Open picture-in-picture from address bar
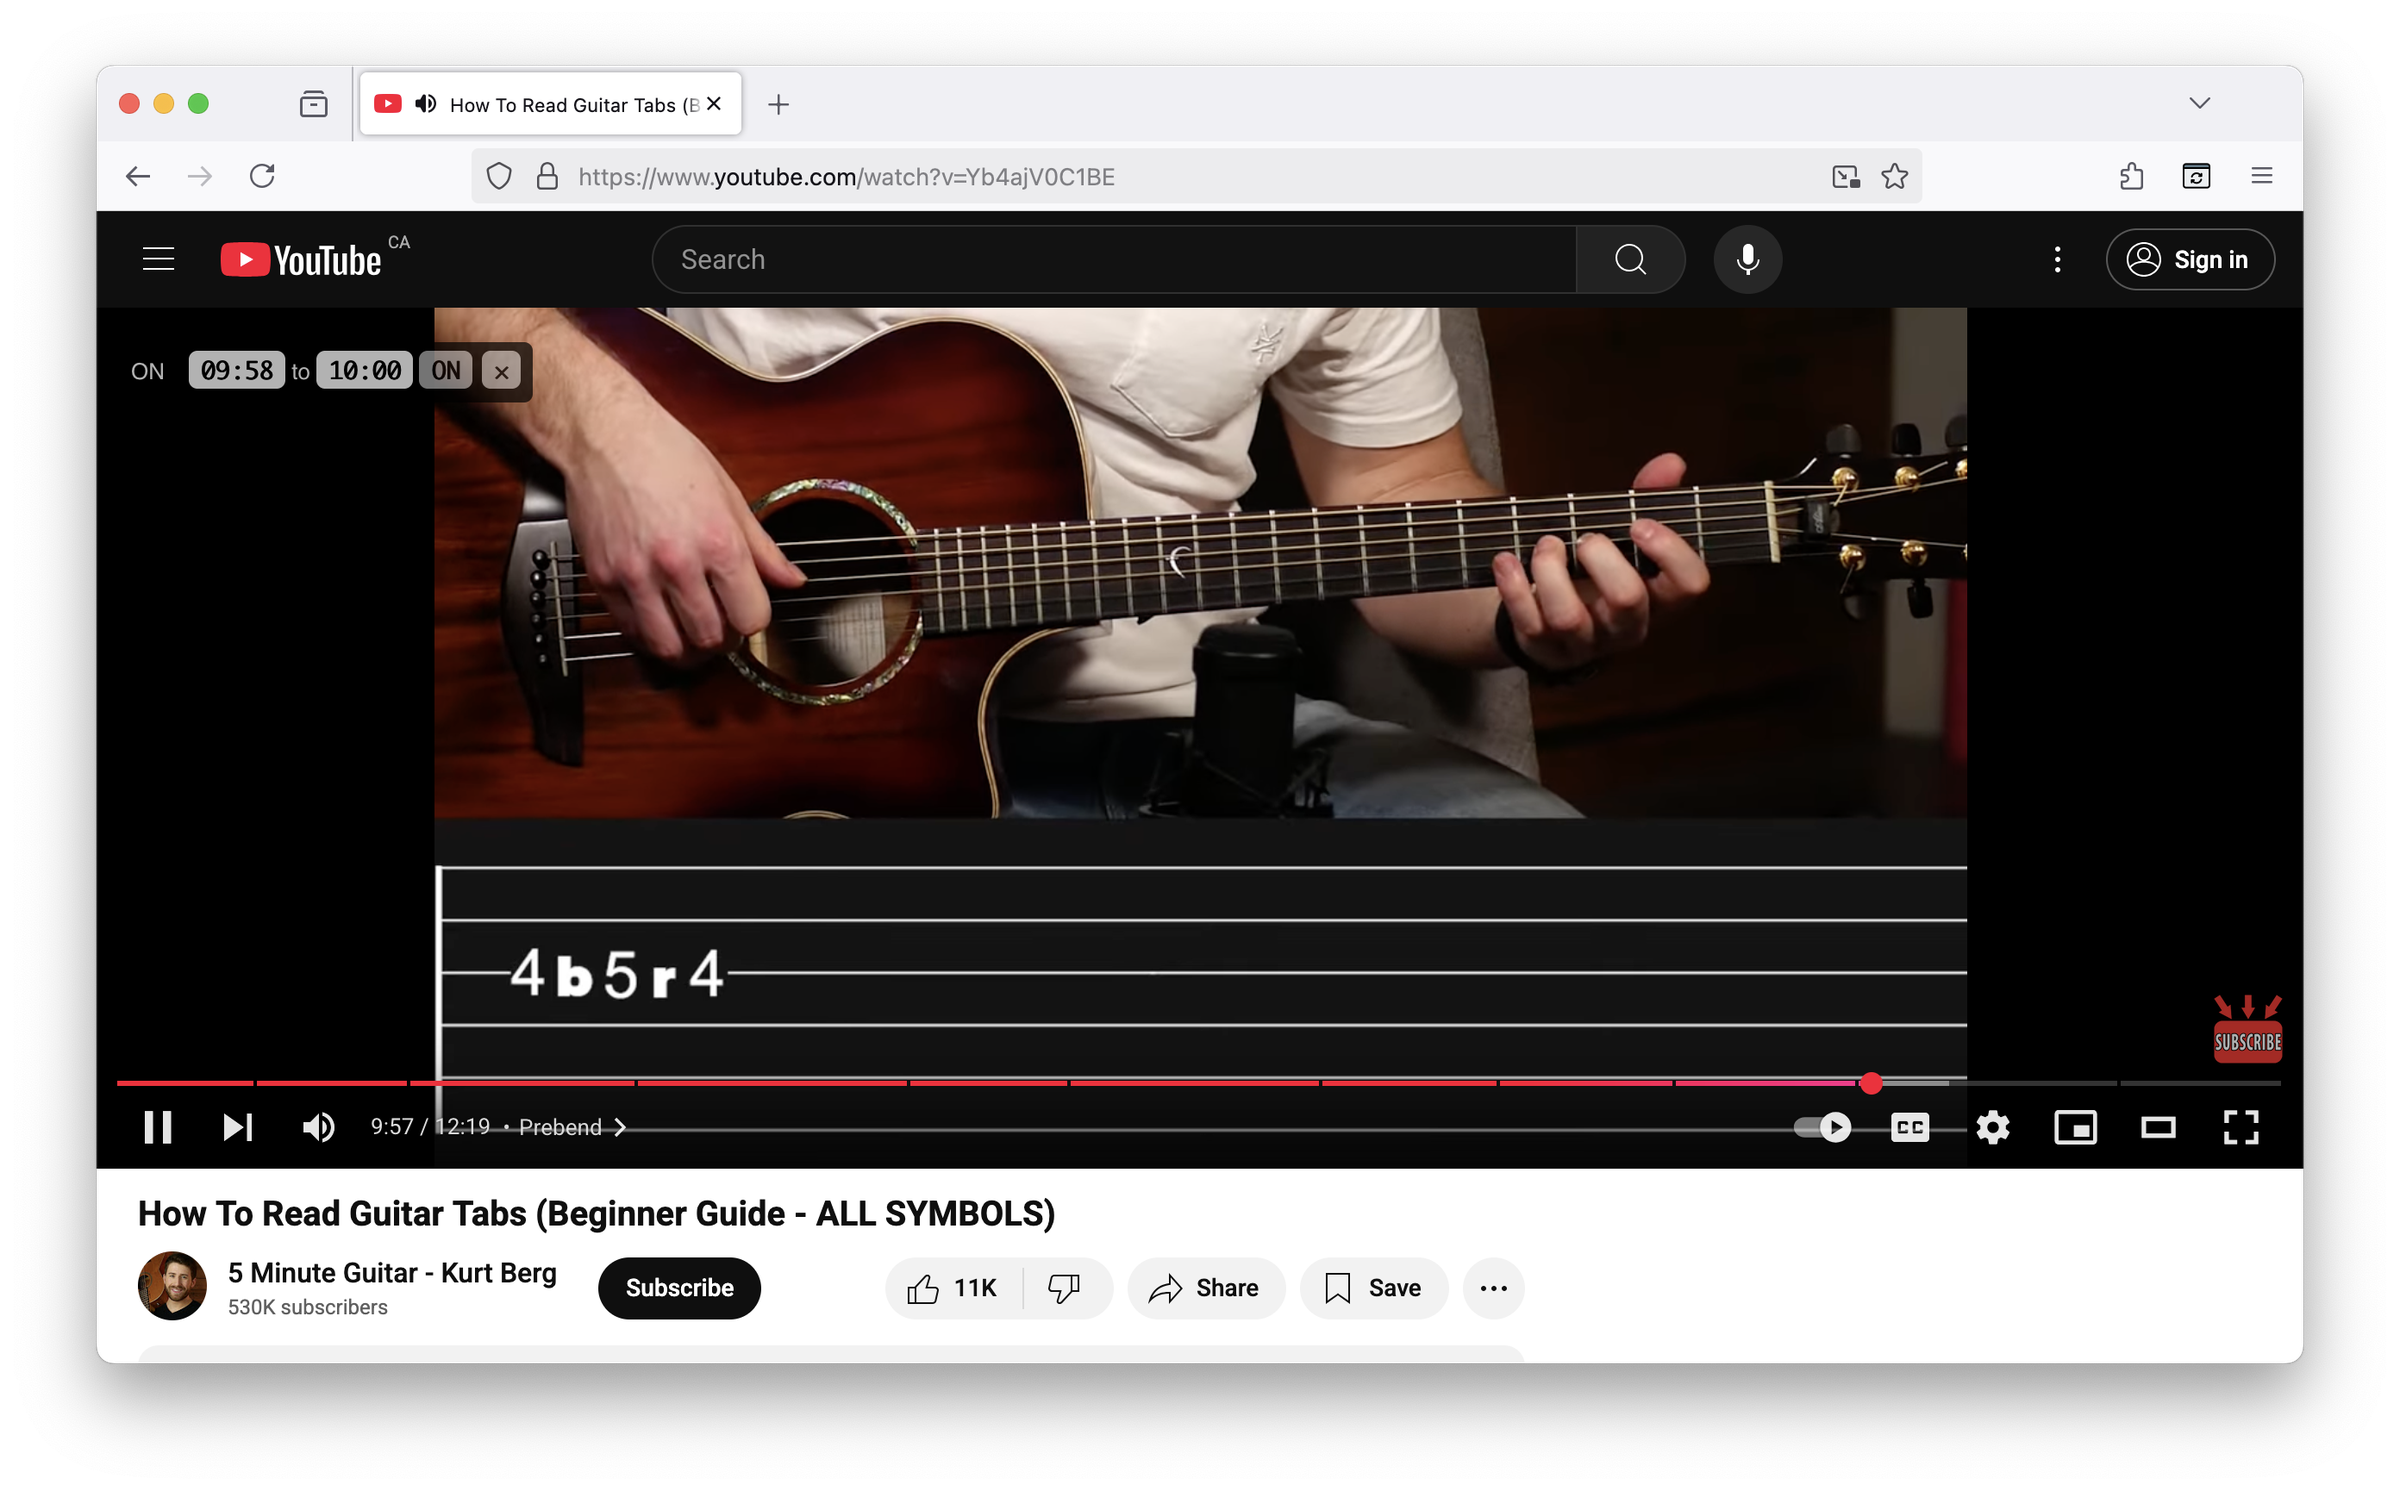This screenshot has height=1491, width=2400. click(x=1845, y=177)
